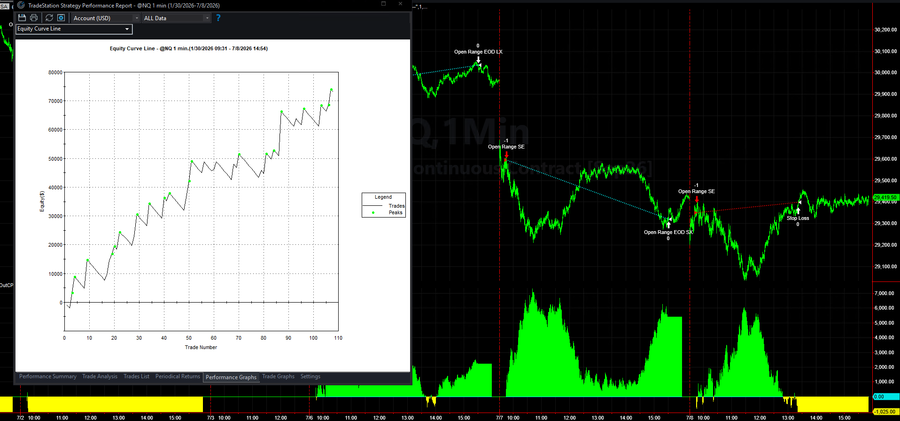Screen dimensions: 900x421
Task: Click the -1,025.00 value tag on indicator axis
Action: 885,411
